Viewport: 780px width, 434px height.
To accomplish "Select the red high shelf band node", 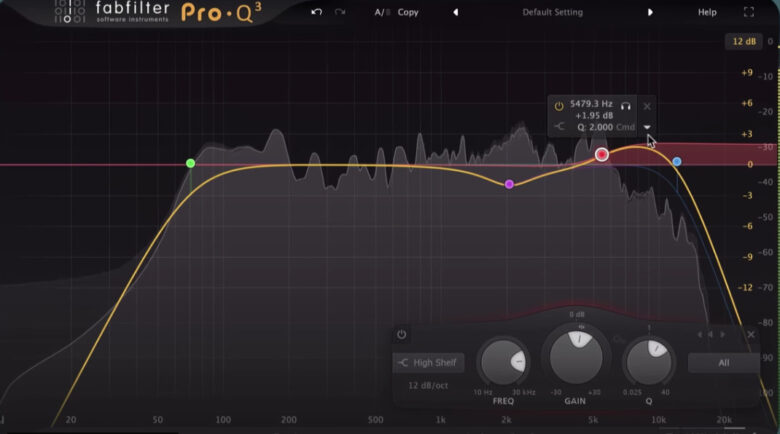I will 602,155.
